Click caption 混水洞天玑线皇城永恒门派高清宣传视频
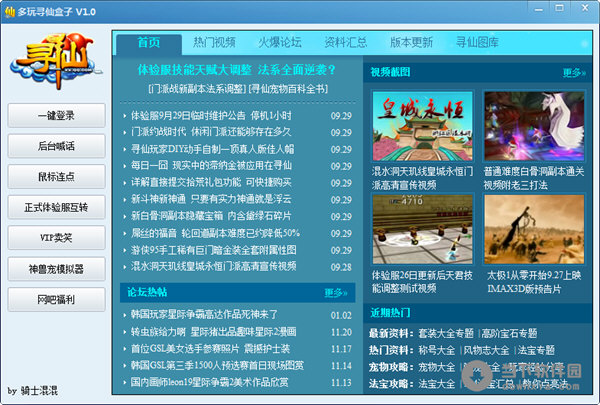 [x=422, y=178]
